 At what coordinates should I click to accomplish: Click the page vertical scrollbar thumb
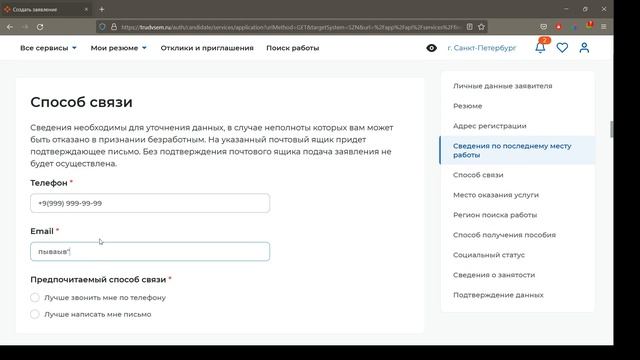[x=611, y=129]
